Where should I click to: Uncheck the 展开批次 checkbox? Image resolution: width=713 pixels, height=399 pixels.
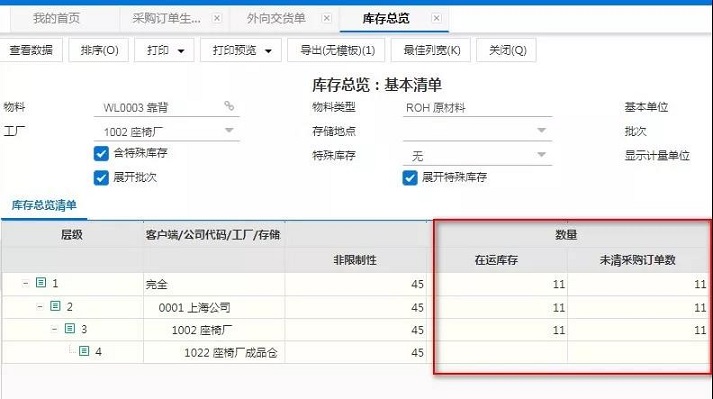point(101,177)
